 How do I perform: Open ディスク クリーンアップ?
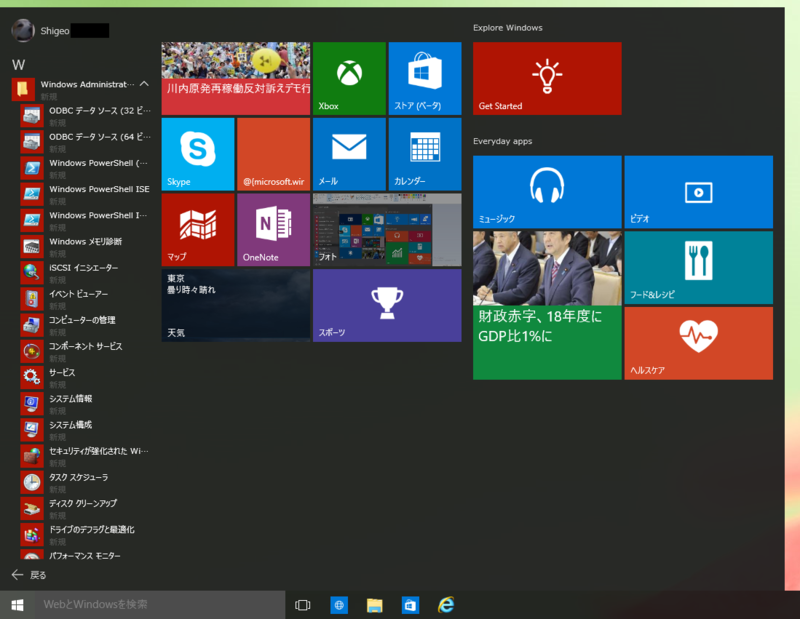pos(86,508)
